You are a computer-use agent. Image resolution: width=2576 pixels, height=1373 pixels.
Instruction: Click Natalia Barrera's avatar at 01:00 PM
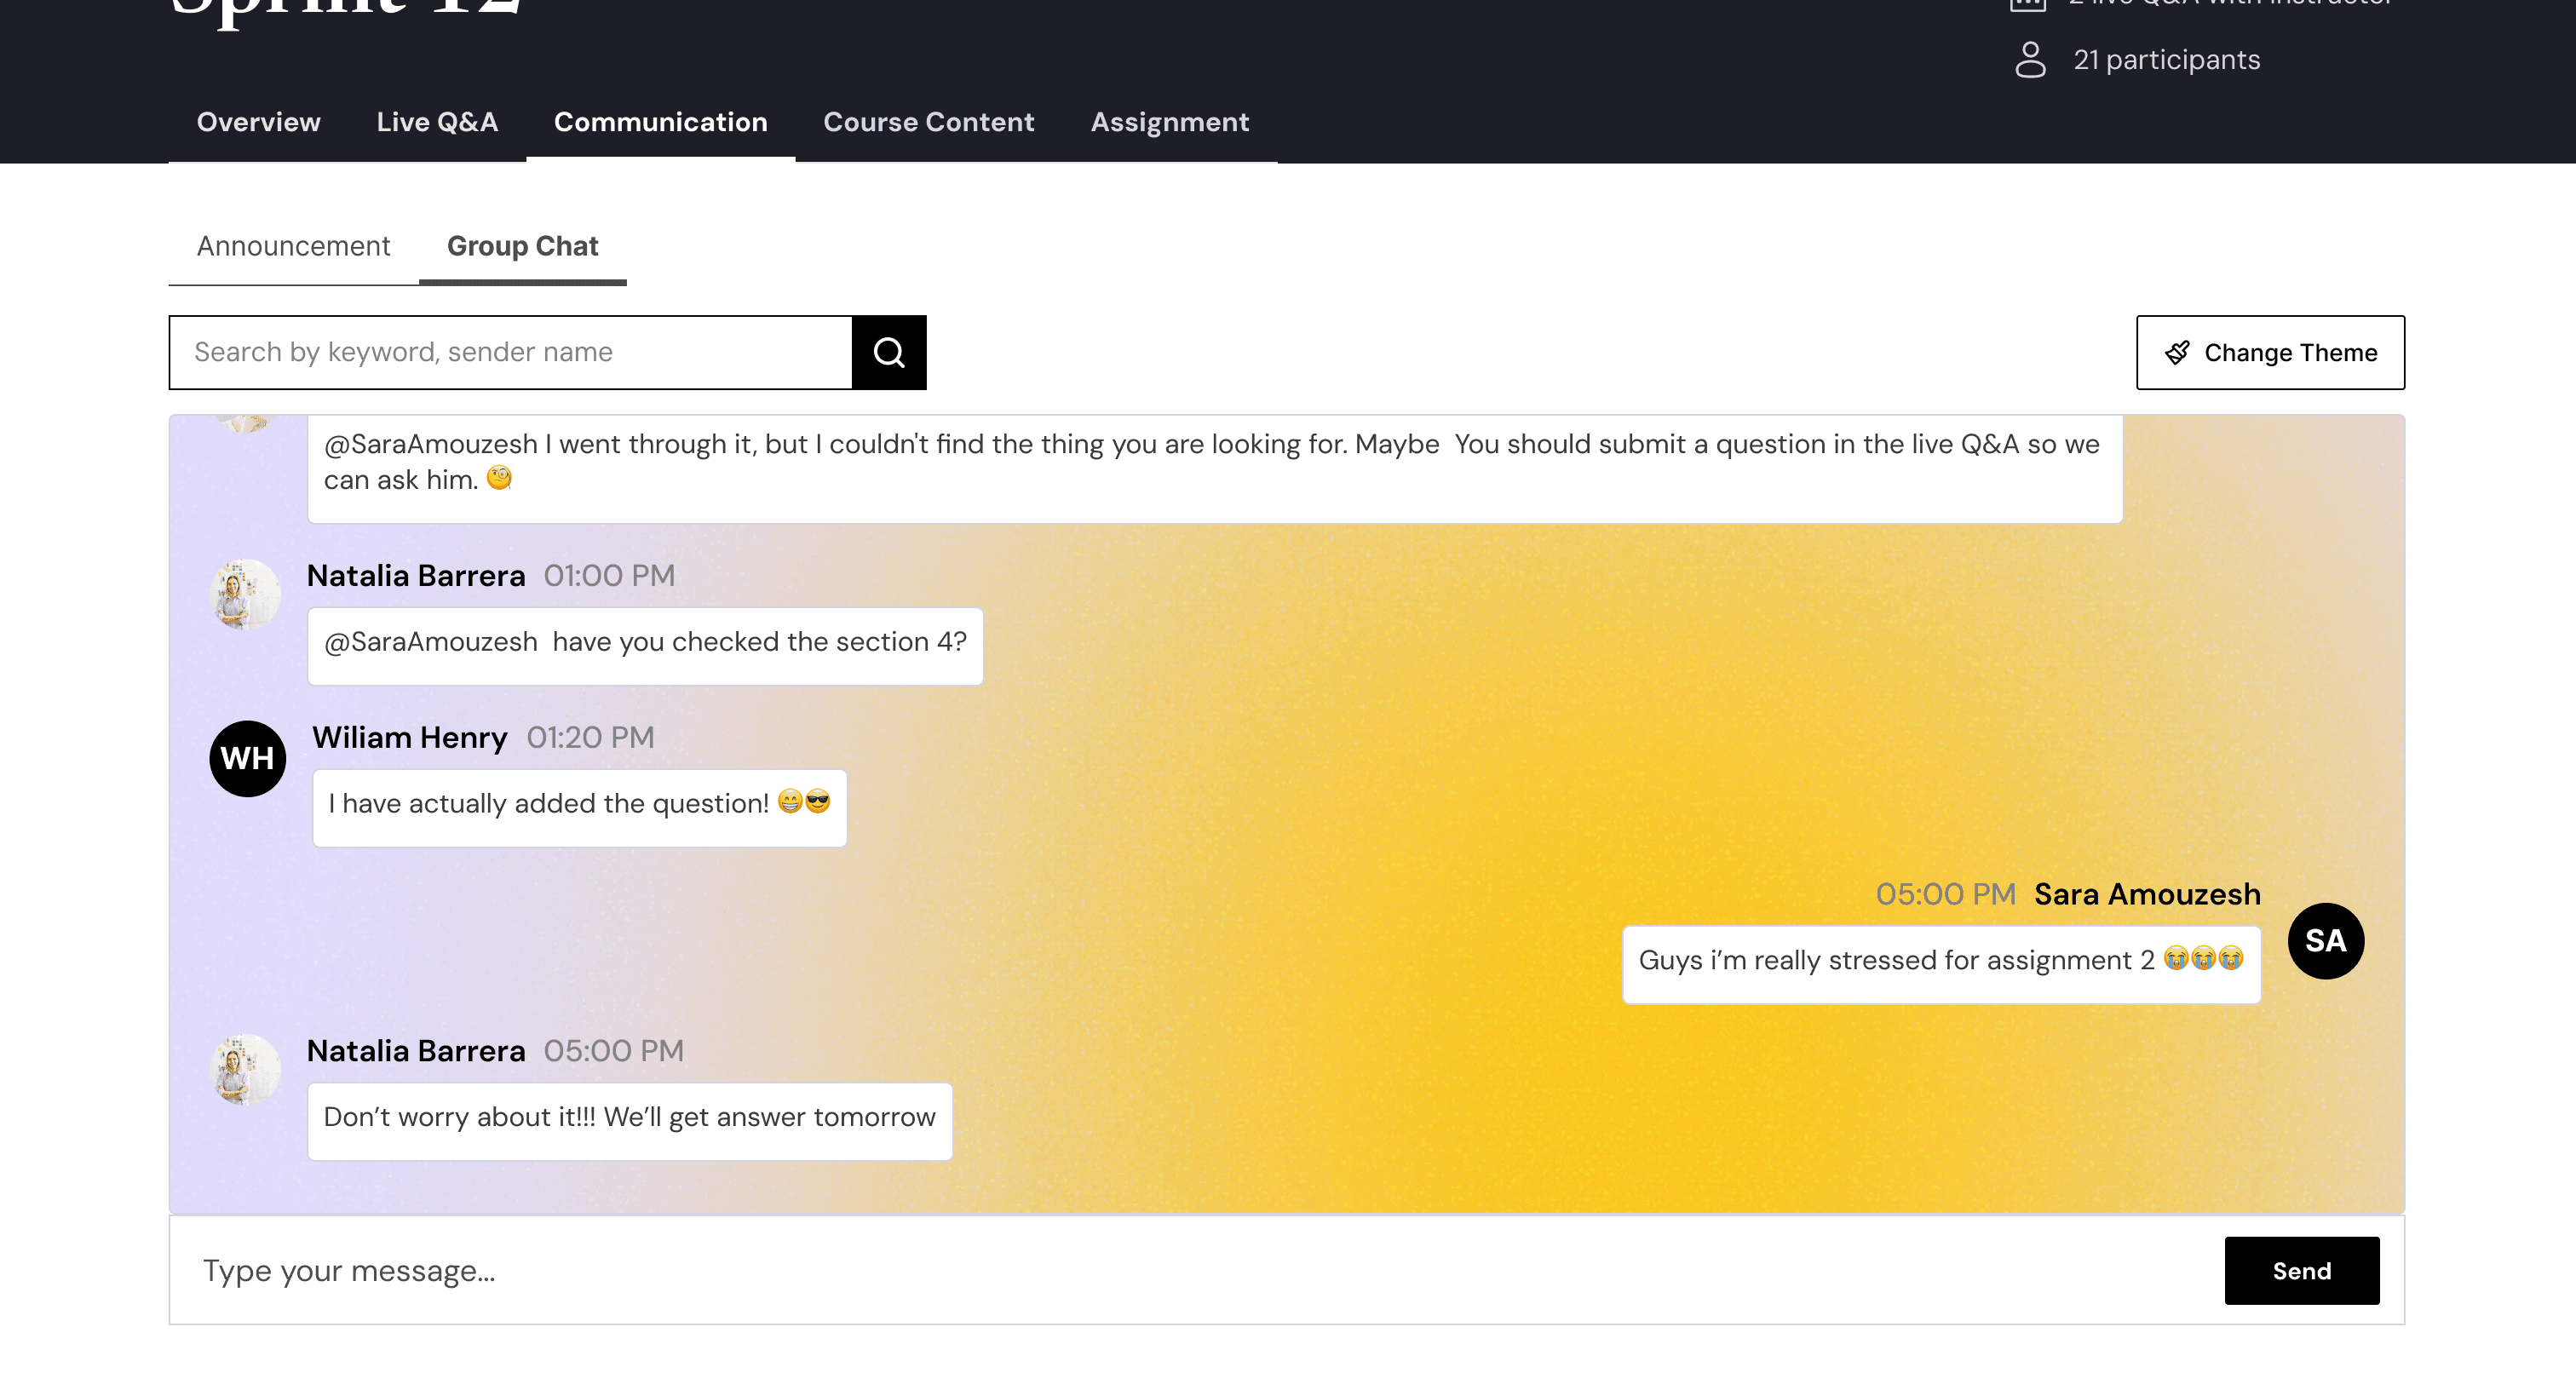(x=245, y=594)
